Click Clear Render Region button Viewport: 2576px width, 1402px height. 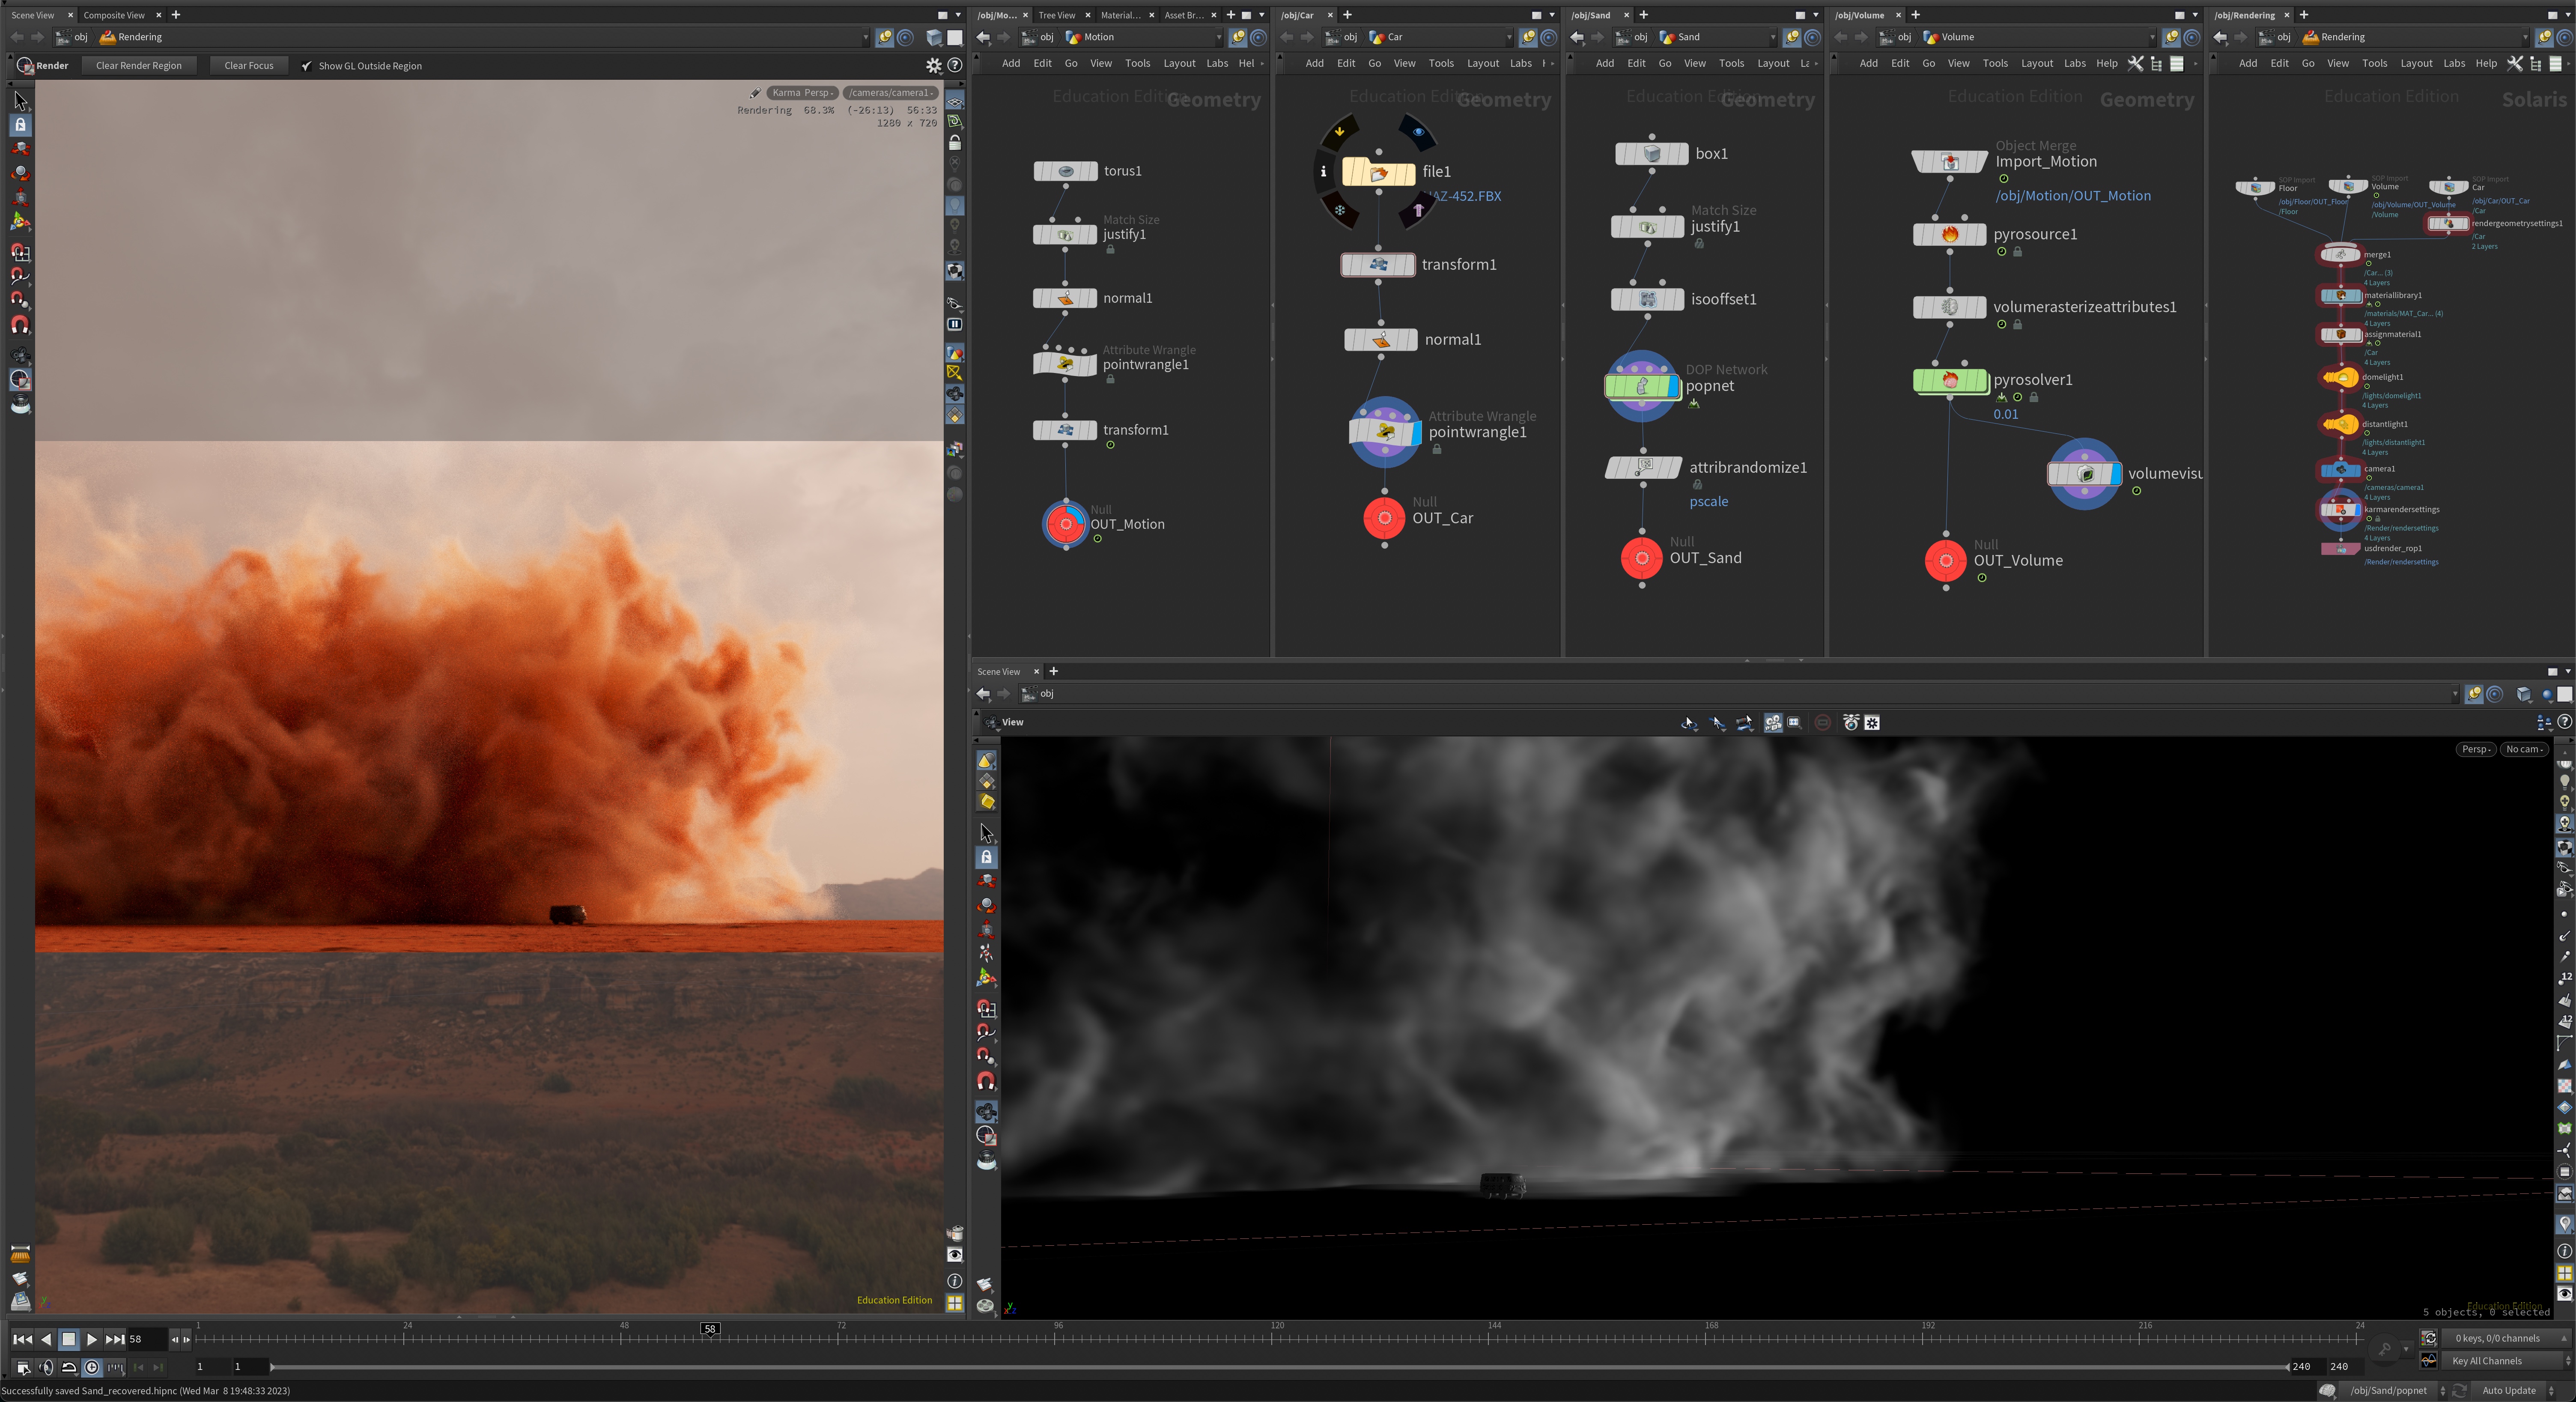click(139, 66)
